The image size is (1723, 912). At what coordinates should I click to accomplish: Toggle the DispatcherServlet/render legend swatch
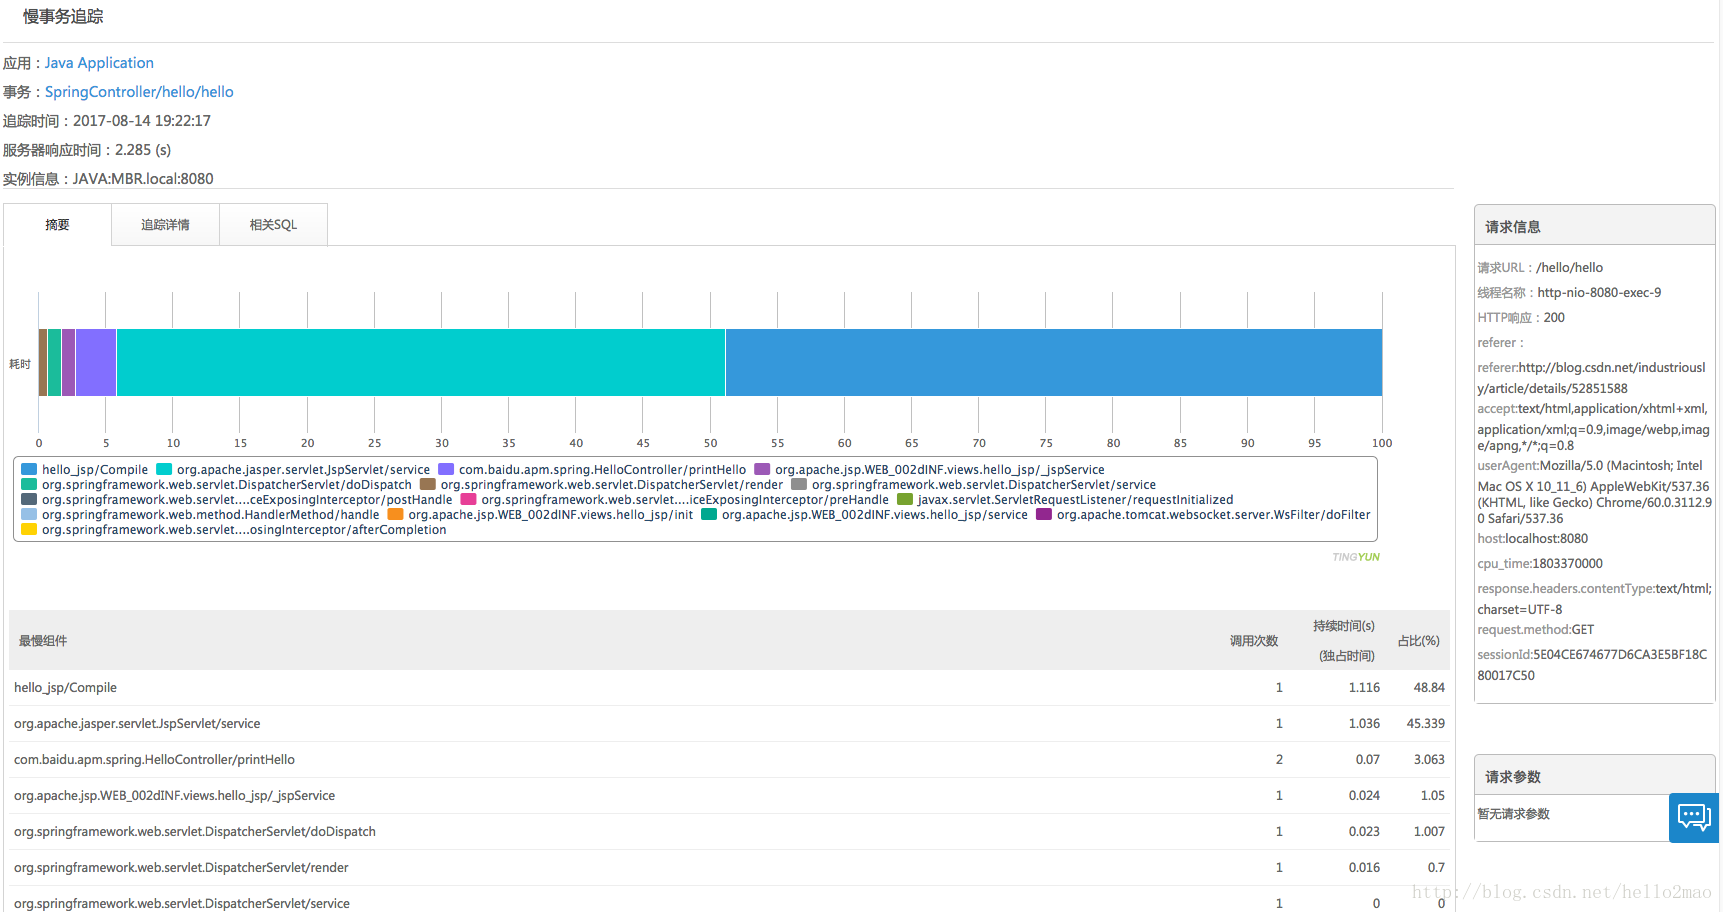(428, 484)
